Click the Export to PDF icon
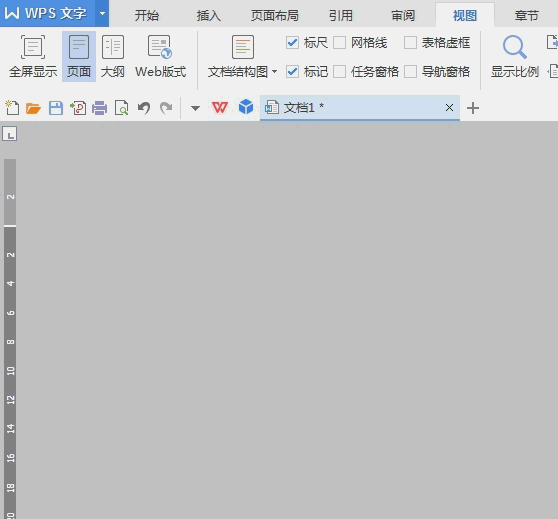This screenshot has height=519, width=558. click(x=78, y=108)
